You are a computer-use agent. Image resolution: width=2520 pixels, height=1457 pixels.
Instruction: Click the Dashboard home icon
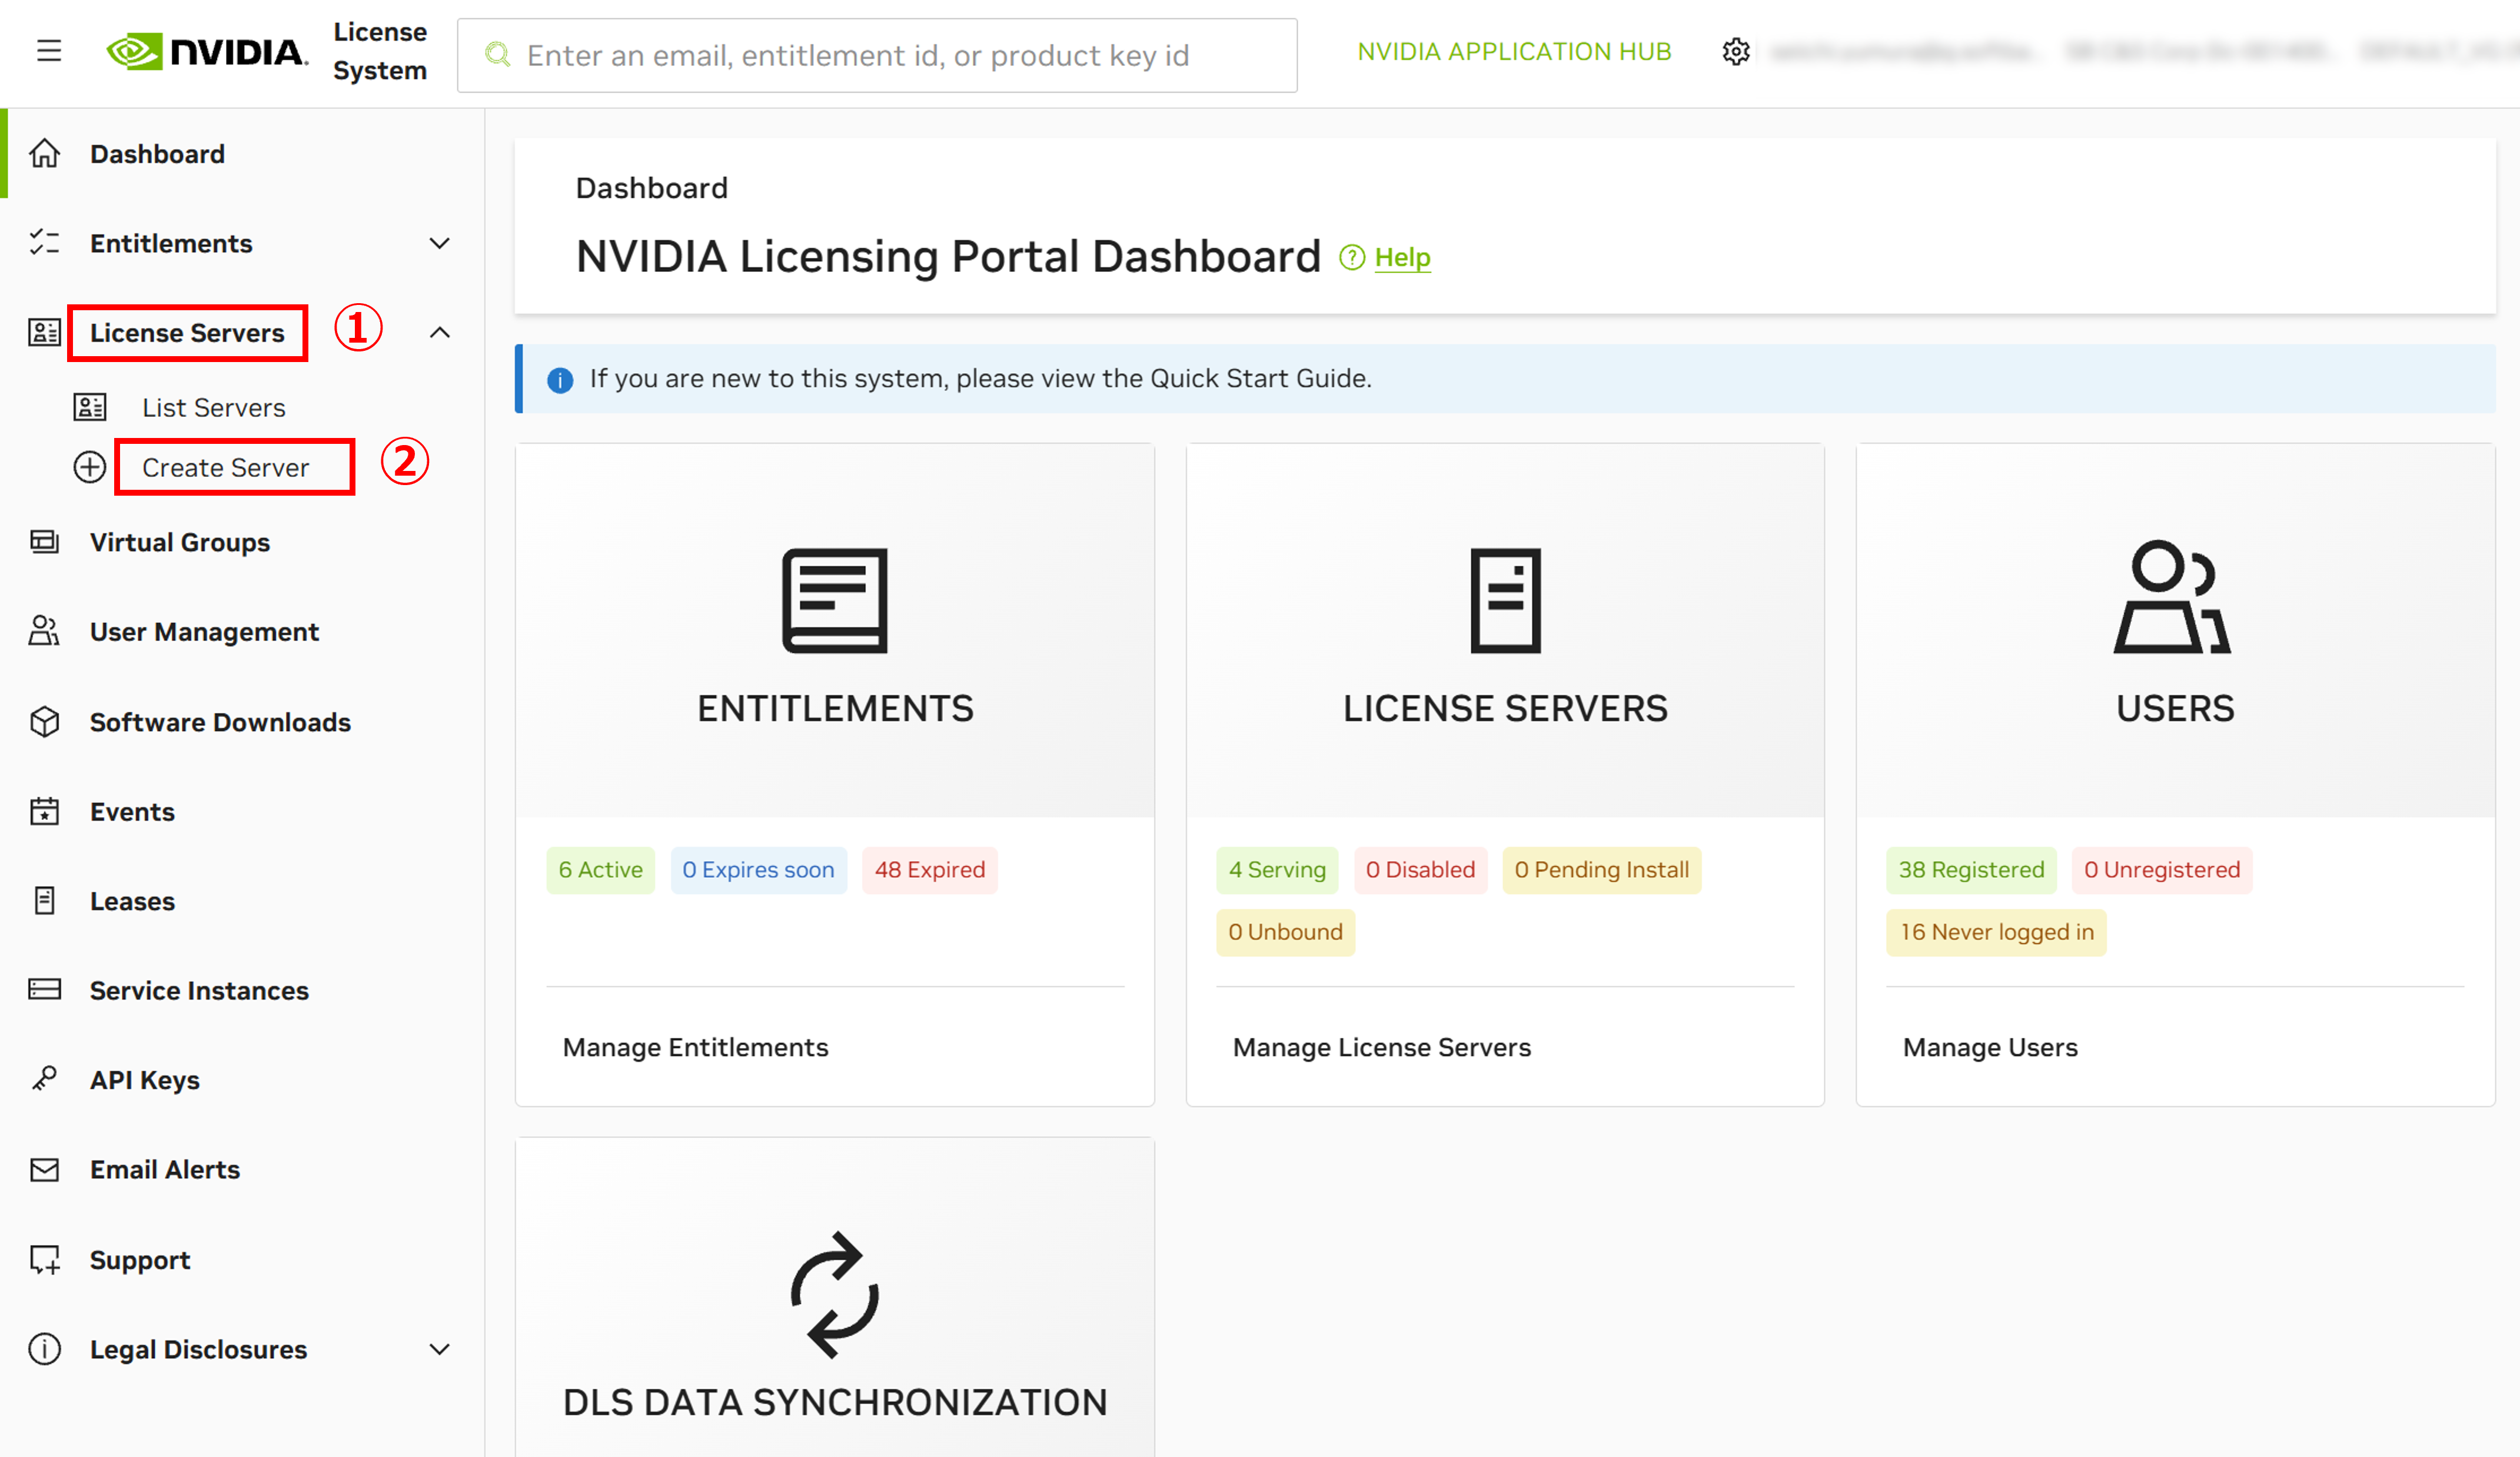45,154
